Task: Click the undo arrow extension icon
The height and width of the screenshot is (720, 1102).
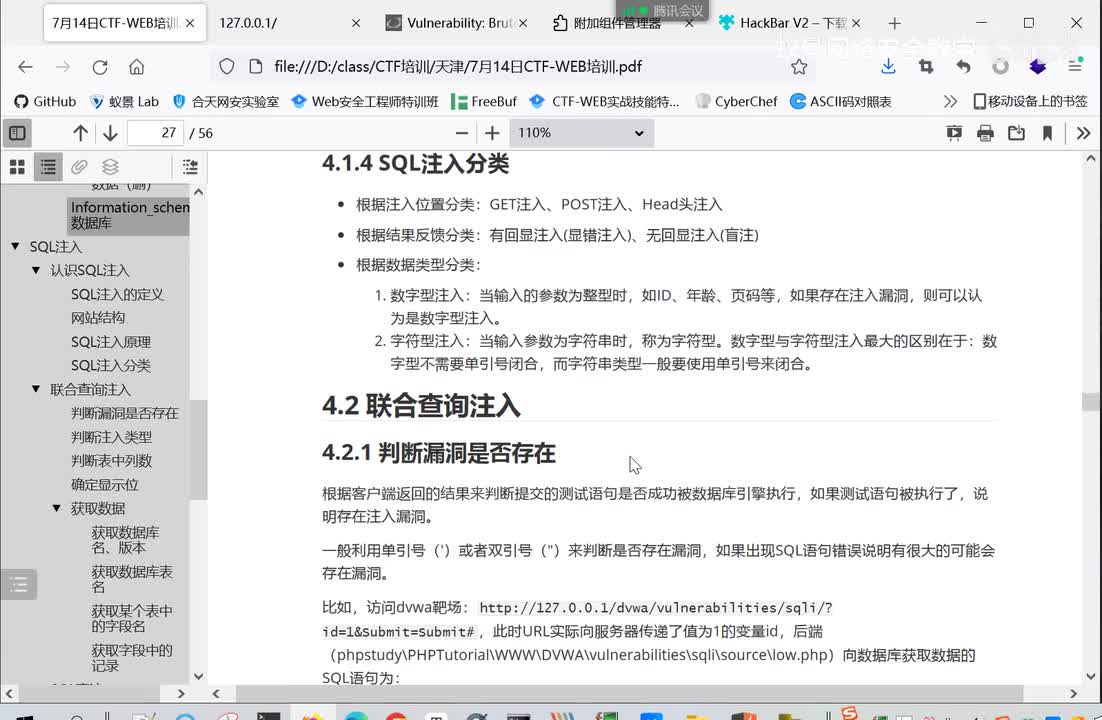Action: click(963, 67)
